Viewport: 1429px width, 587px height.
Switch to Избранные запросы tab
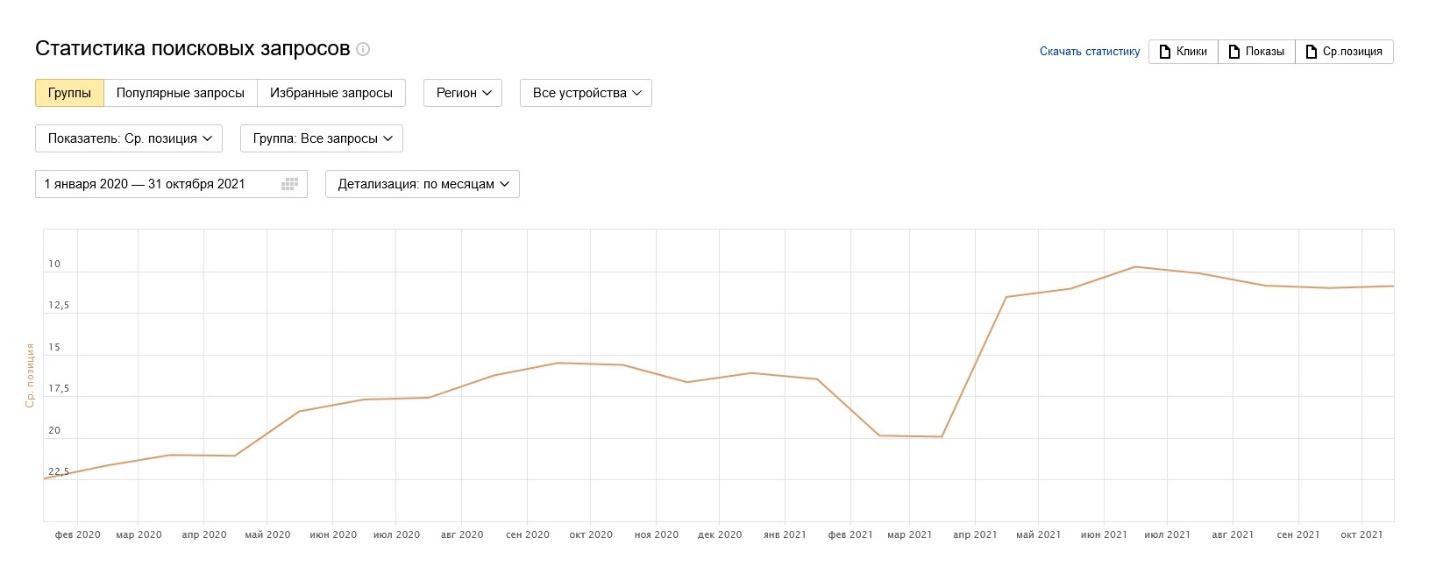[x=331, y=93]
